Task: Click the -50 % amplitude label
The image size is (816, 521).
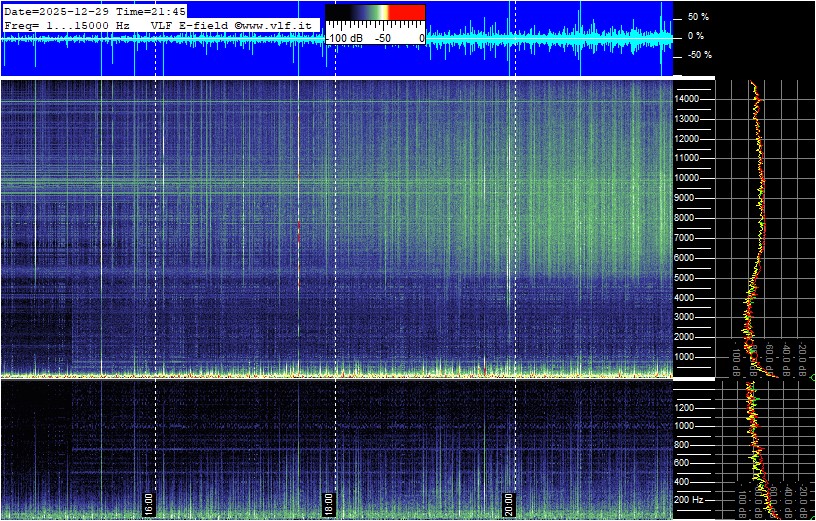Action: coord(697,55)
